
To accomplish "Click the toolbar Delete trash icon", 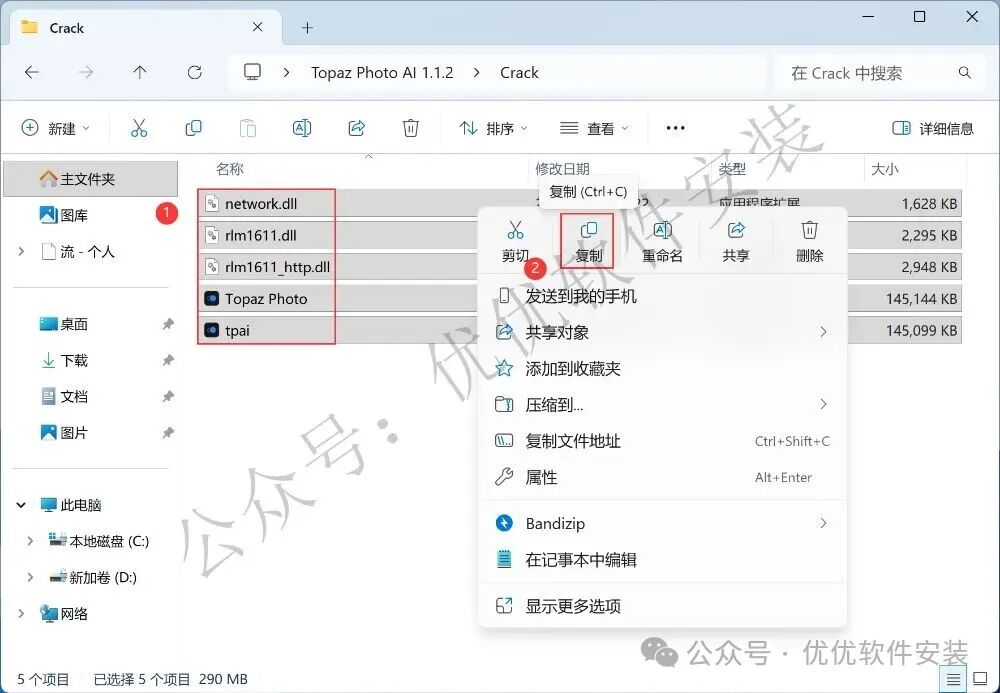I will pos(411,128).
